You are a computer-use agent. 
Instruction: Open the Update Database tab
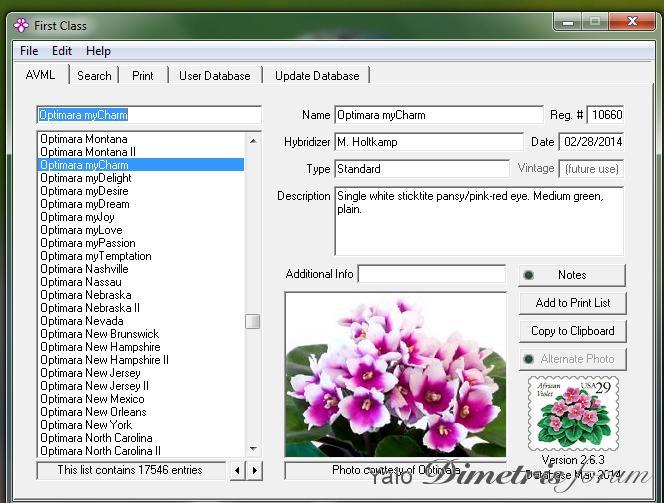point(317,76)
